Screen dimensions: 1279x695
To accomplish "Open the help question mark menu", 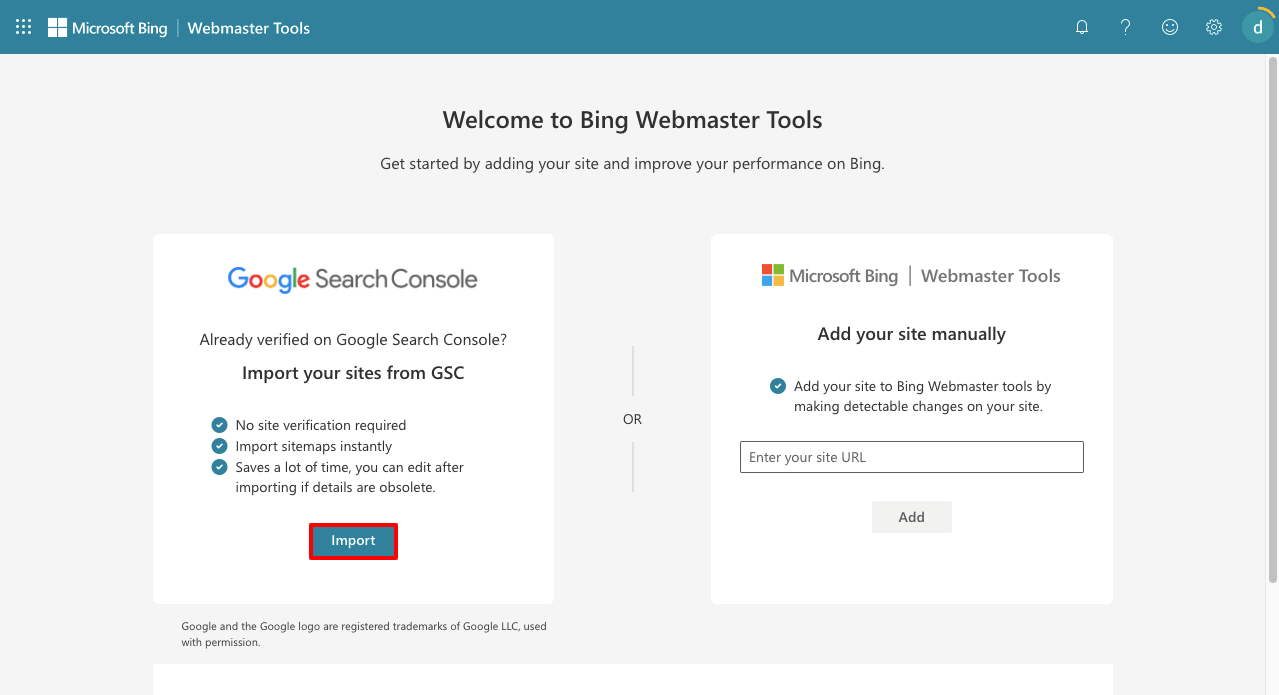I will [x=1126, y=27].
